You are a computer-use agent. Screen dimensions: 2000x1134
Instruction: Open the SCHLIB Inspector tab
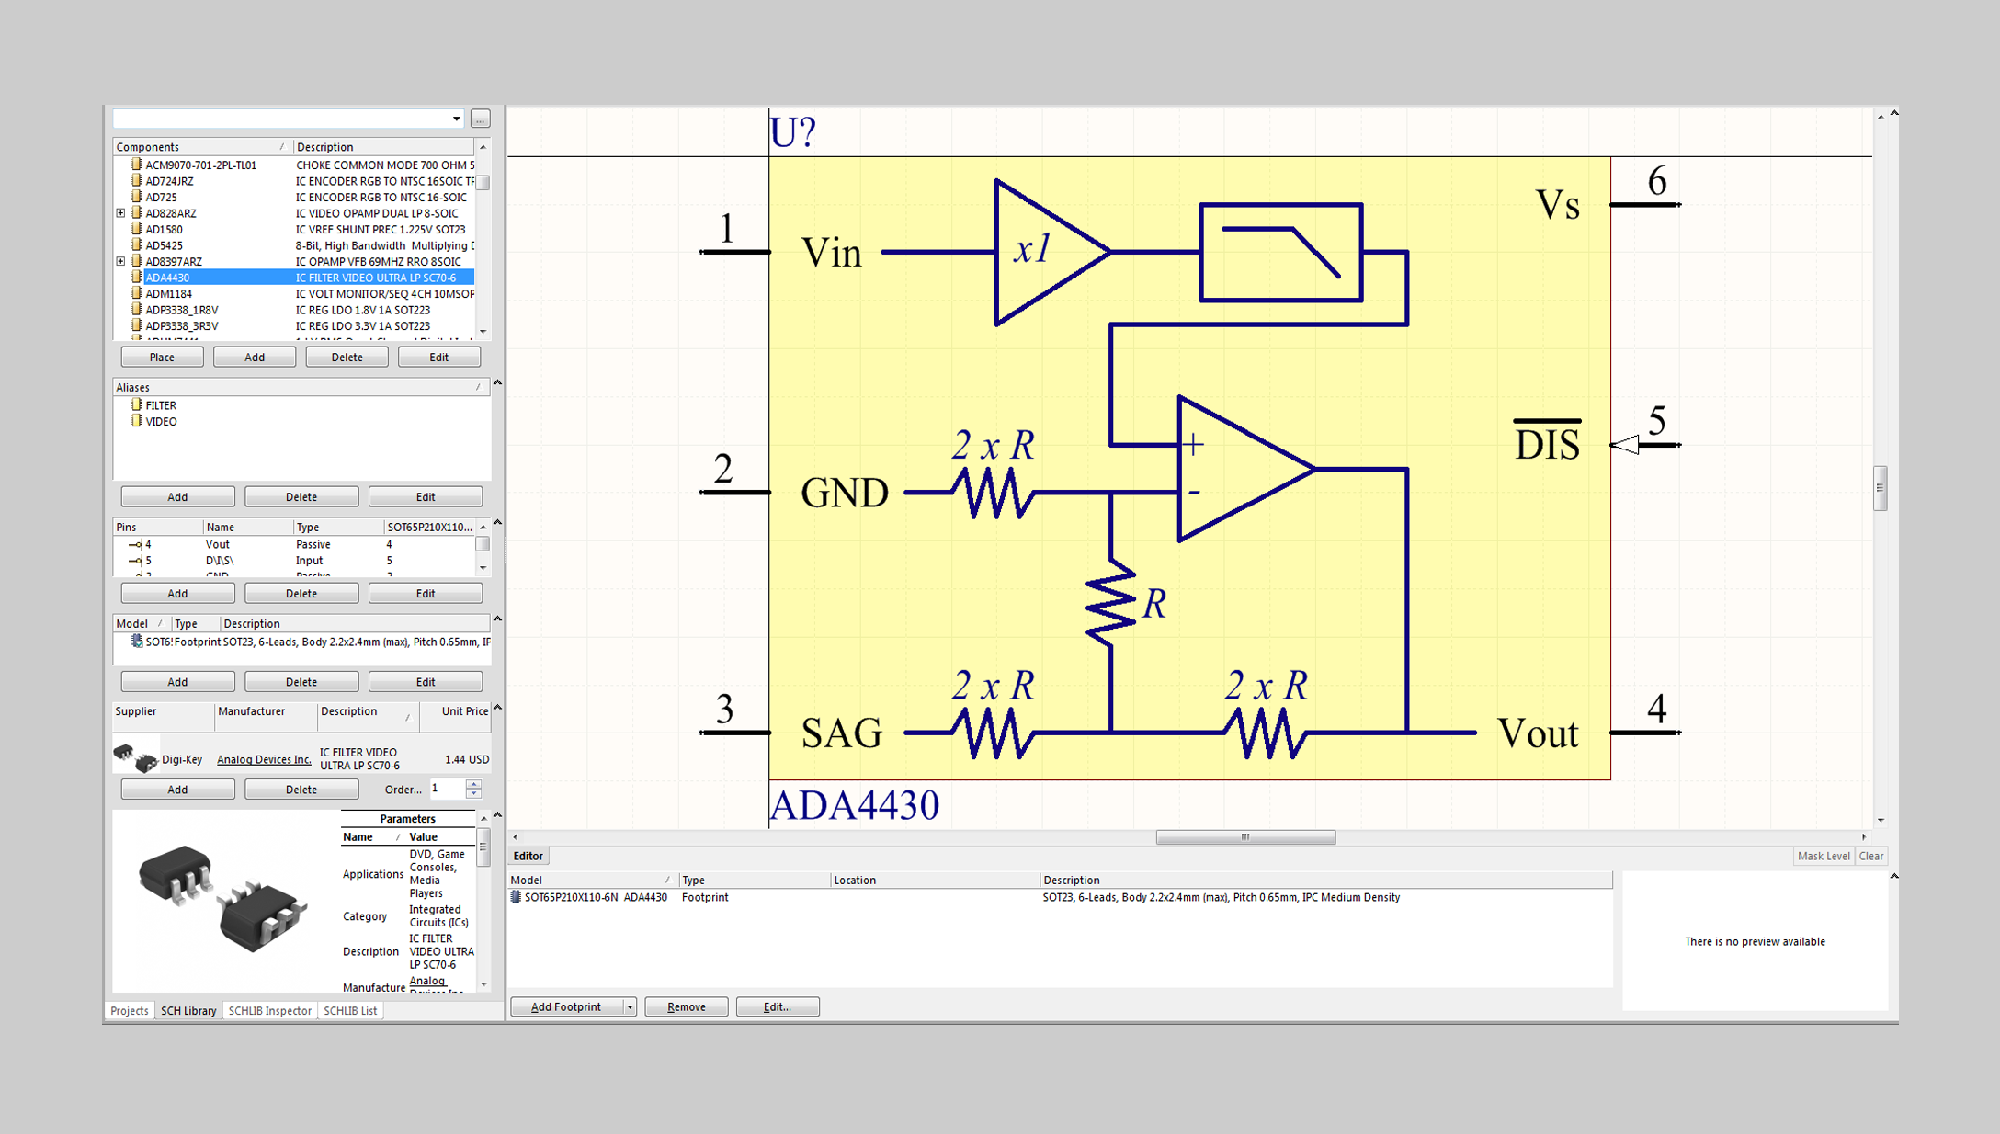pyautogui.click(x=270, y=1011)
